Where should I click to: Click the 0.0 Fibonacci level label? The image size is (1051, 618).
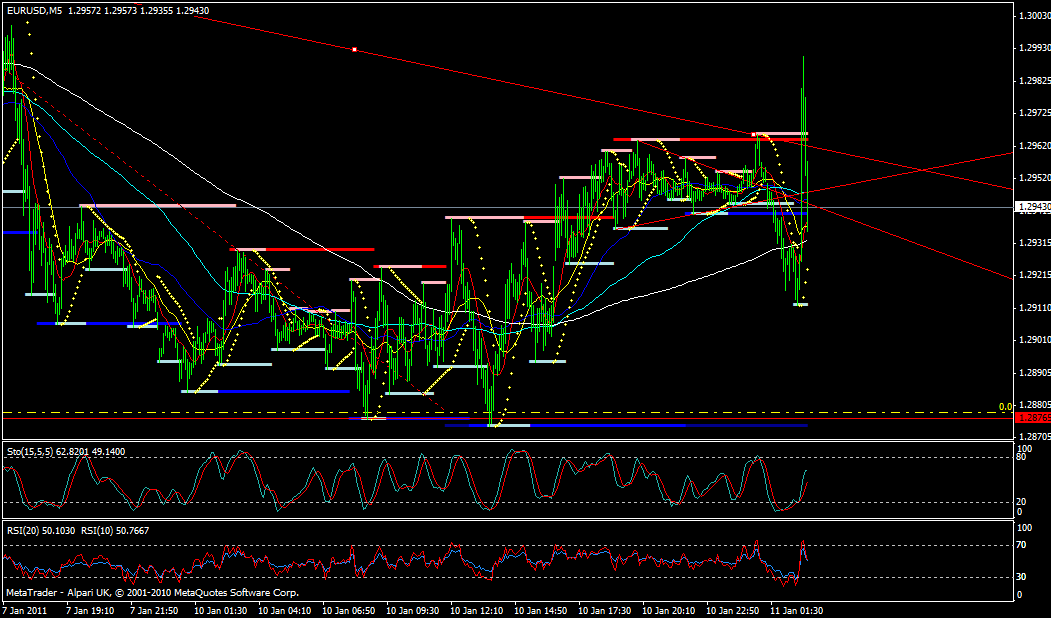point(1005,407)
